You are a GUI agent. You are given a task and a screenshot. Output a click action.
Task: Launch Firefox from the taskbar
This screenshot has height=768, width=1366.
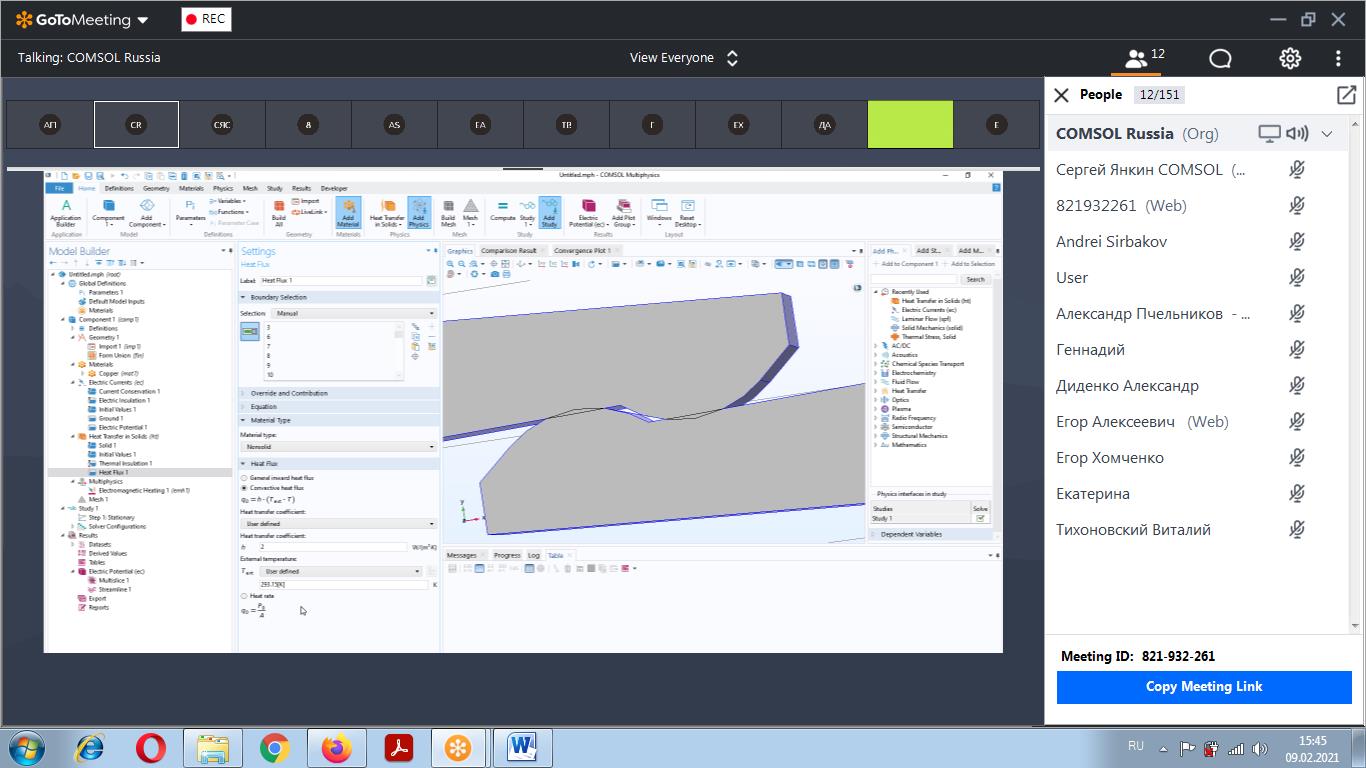[337, 748]
